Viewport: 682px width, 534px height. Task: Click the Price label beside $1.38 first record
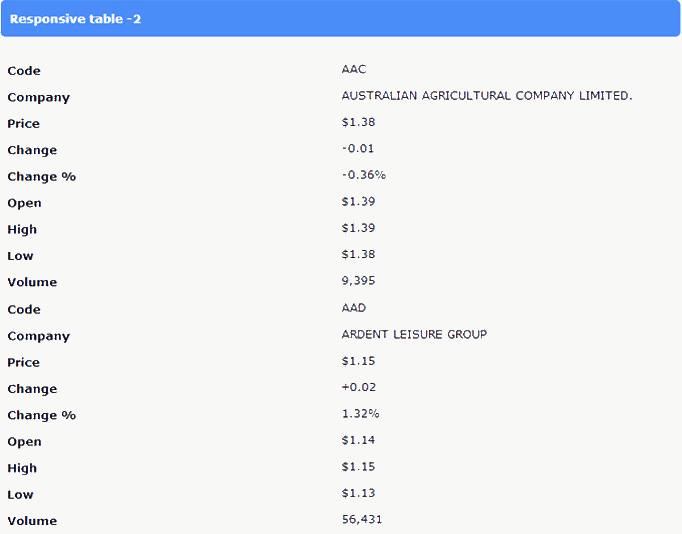pyautogui.click(x=23, y=124)
